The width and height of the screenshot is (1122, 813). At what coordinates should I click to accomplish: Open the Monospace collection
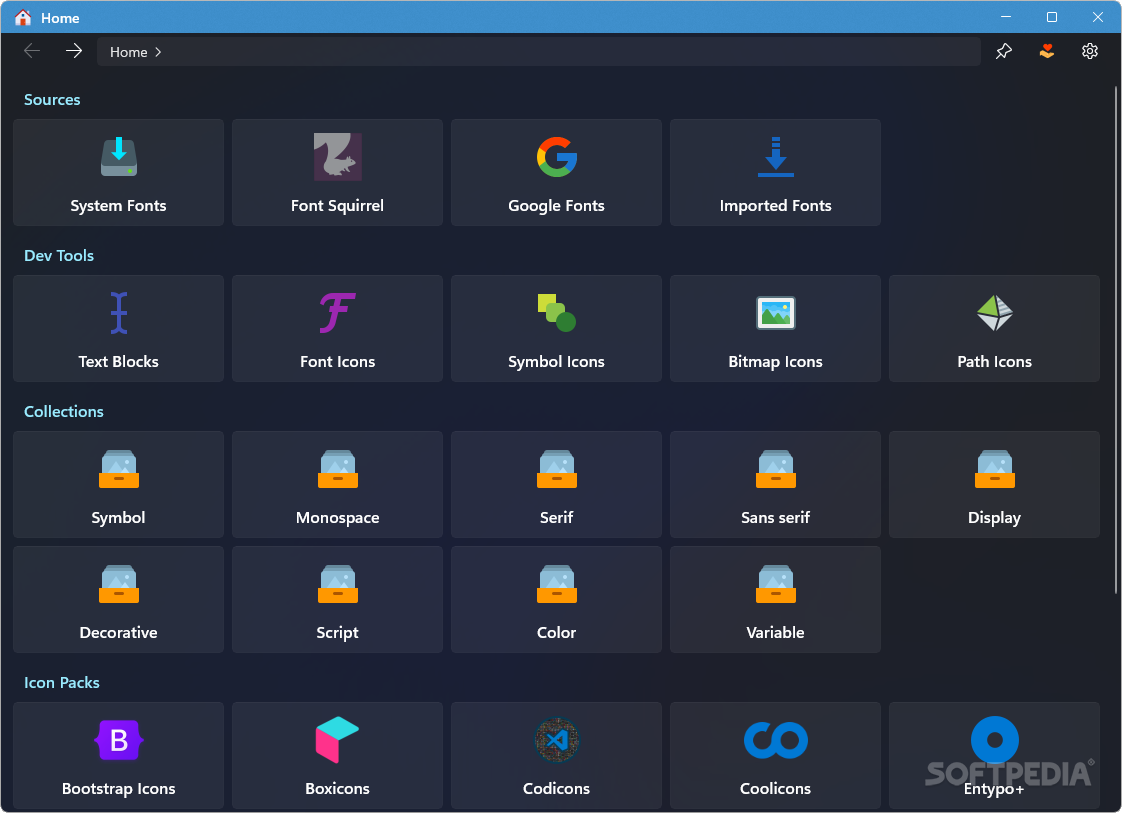click(337, 485)
